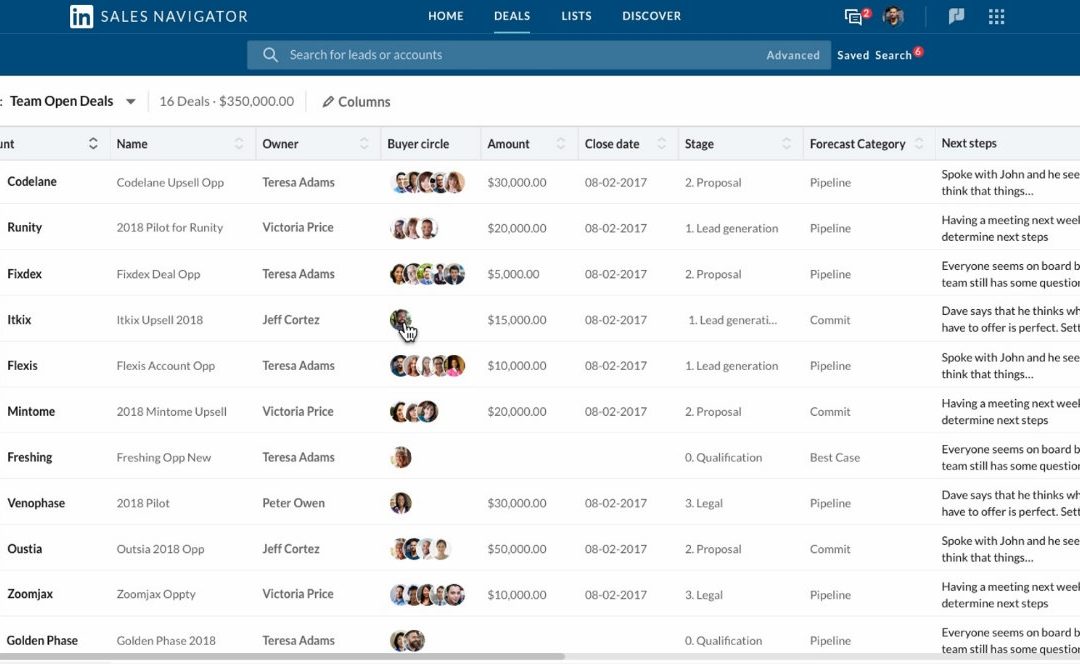Click owner Peter Owen
This screenshot has width=1080, height=664.
click(293, 503)
